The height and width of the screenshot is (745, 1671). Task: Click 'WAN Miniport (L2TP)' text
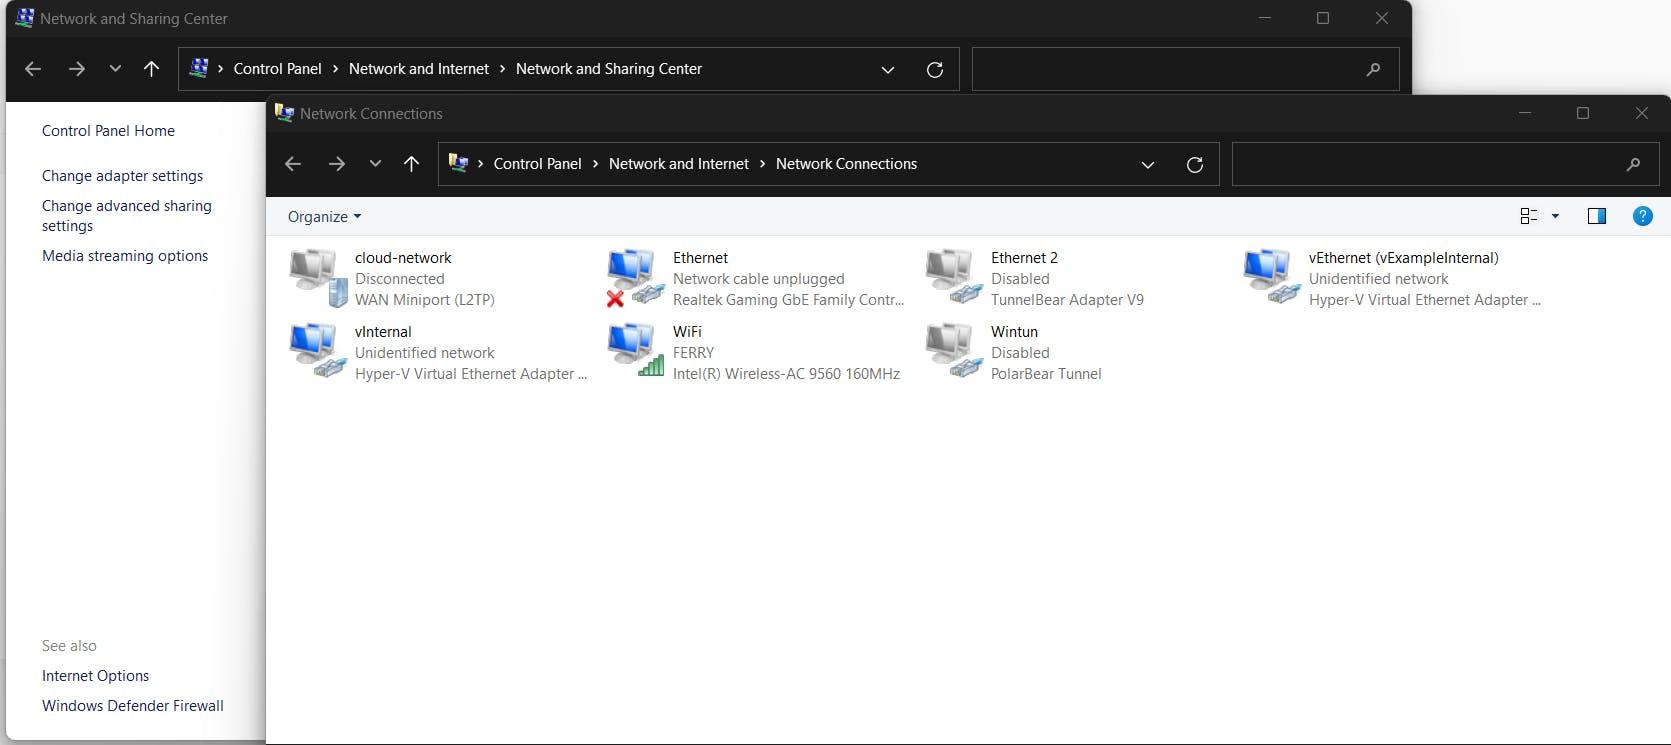[425, 300]
